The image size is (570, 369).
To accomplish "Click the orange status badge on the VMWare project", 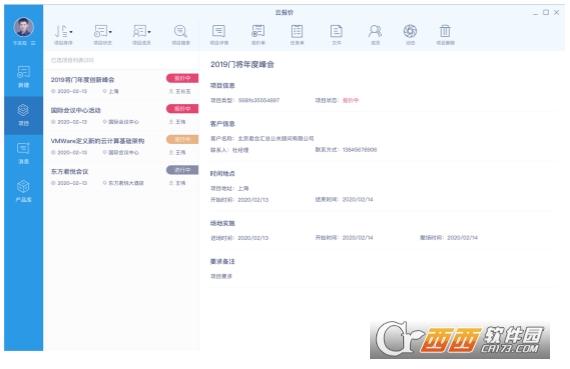I will (182, 139).
